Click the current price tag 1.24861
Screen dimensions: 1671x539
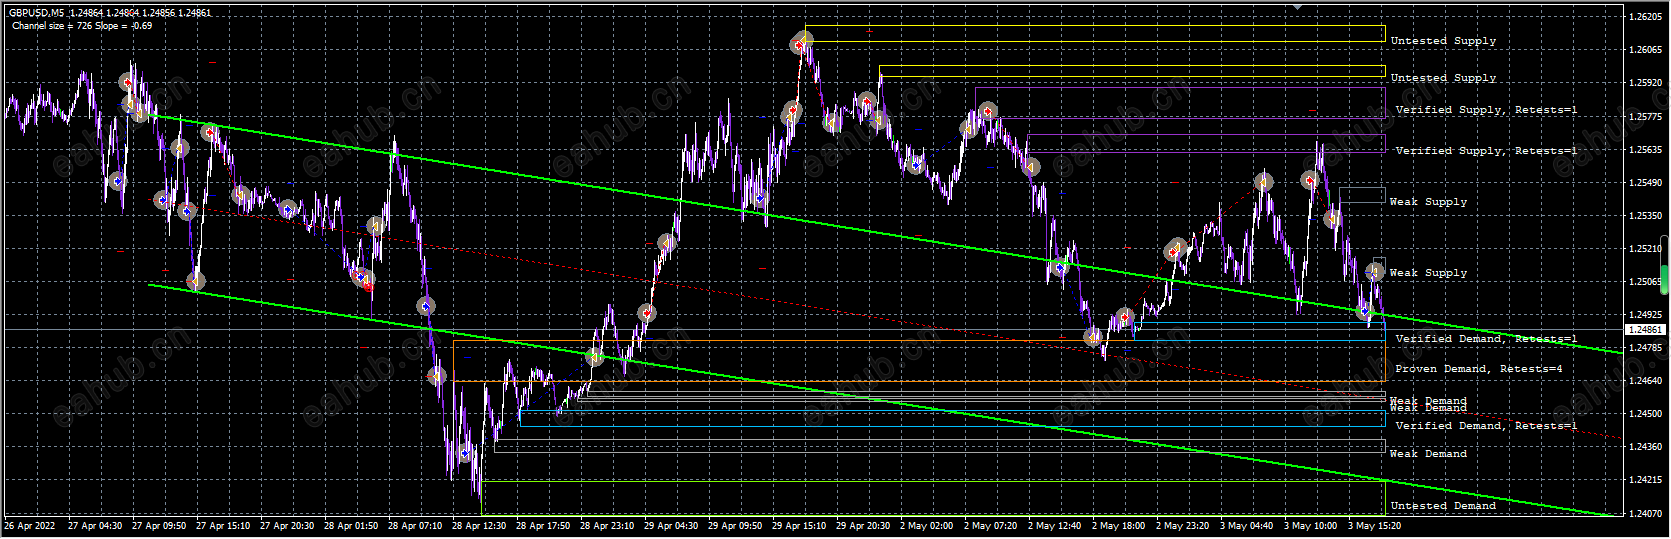(1645, 329)
